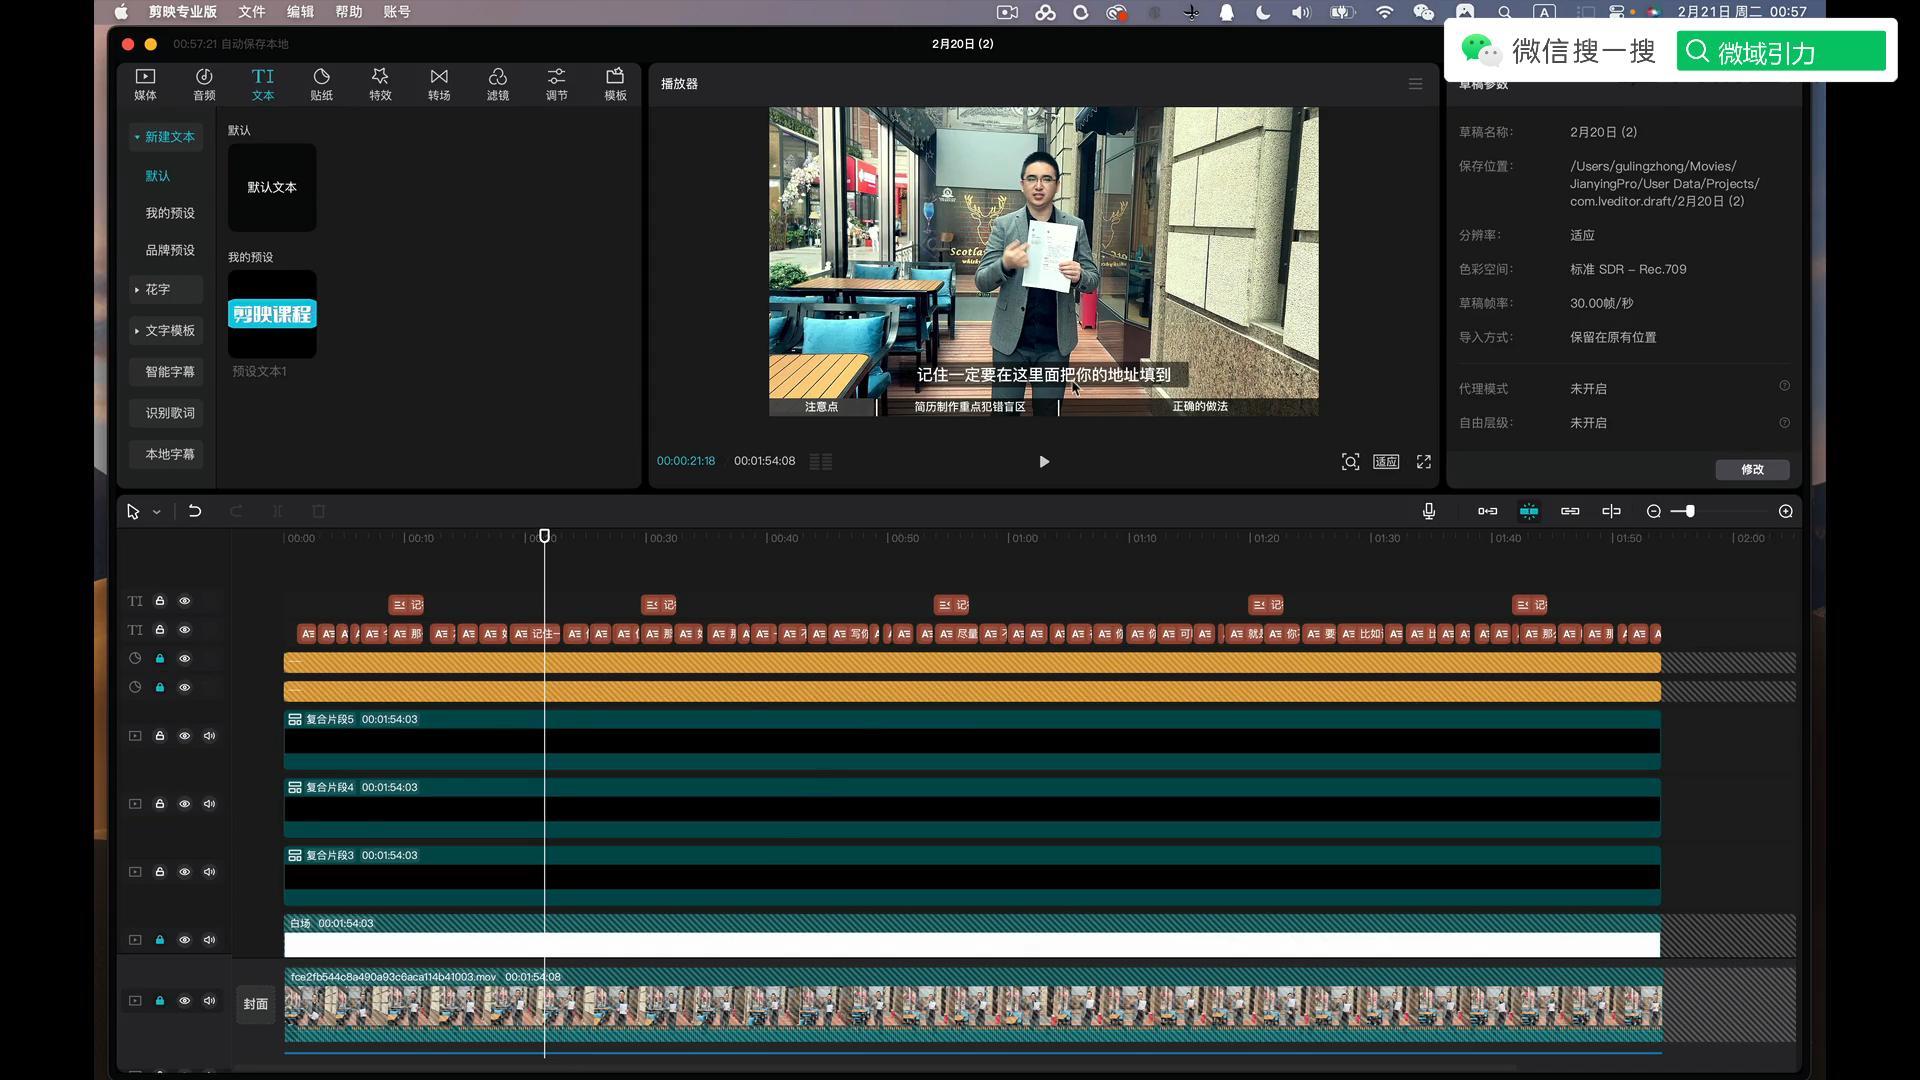This screenshot has height=1080, width=1920.
Task: Hide the second text subtitle track
Action: click(x=184, y=630)
